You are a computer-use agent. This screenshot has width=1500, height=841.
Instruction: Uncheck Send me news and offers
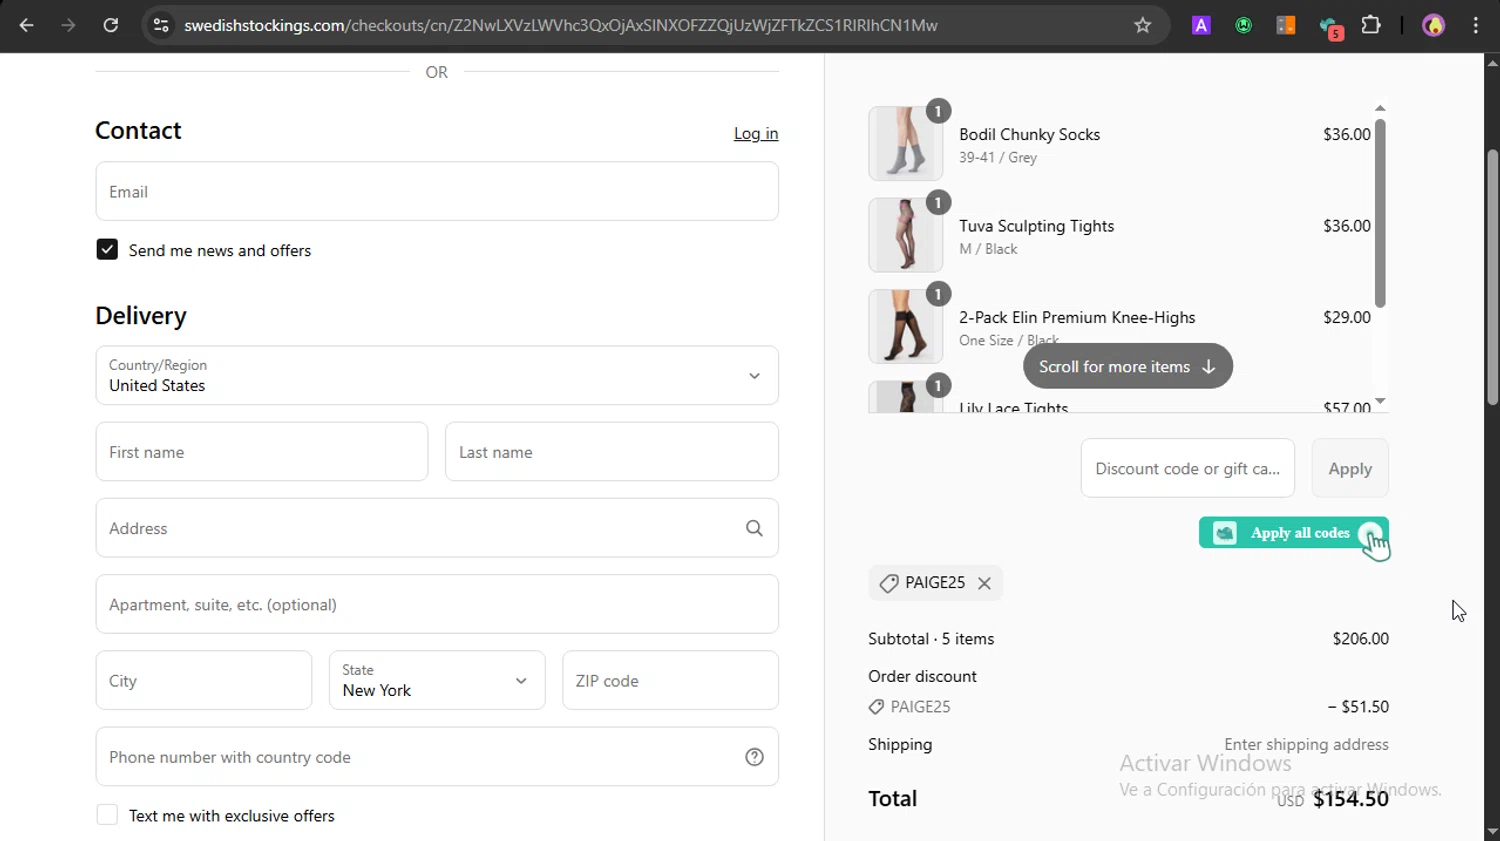point(107,250)
